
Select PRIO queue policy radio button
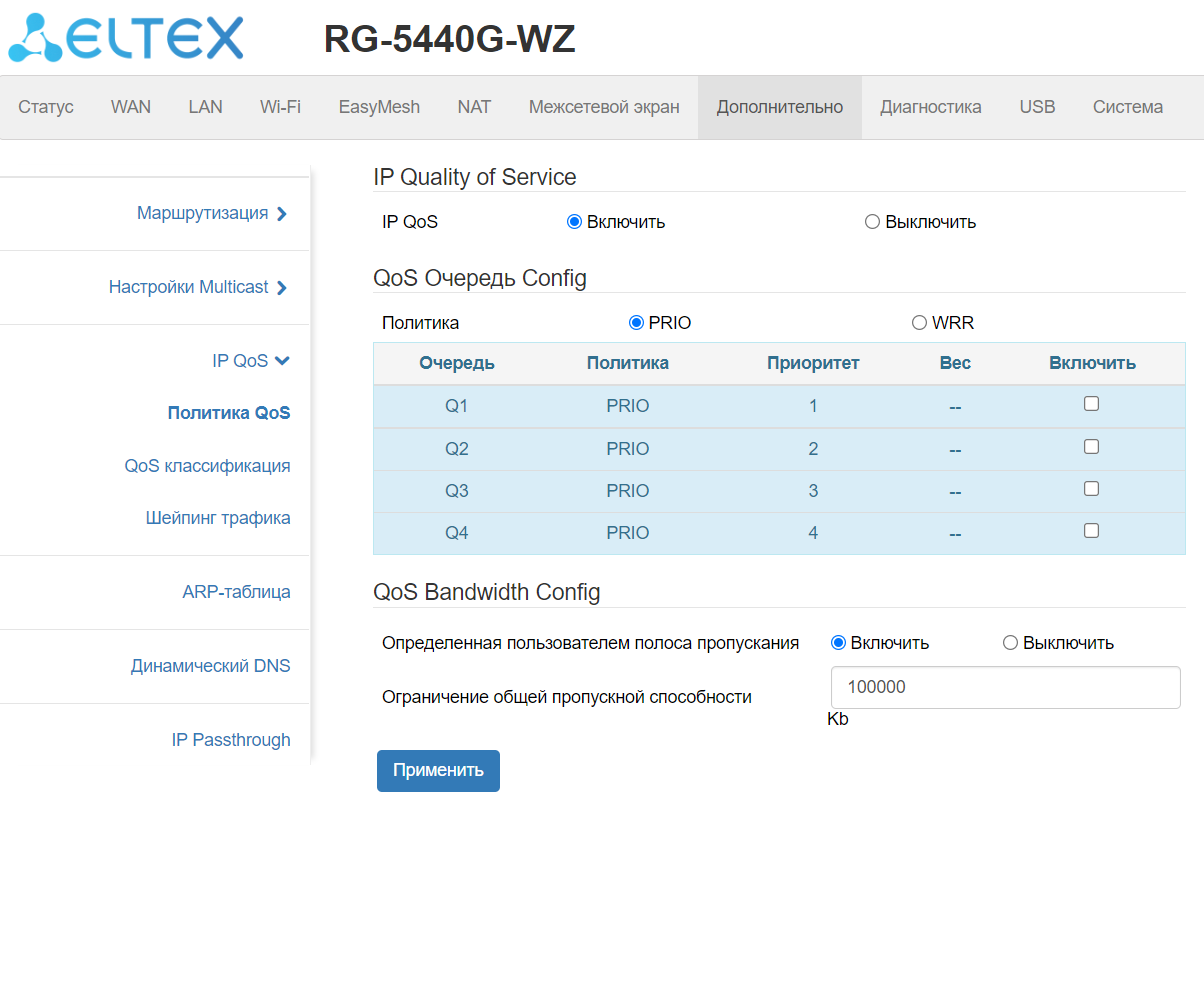point(635,323)
